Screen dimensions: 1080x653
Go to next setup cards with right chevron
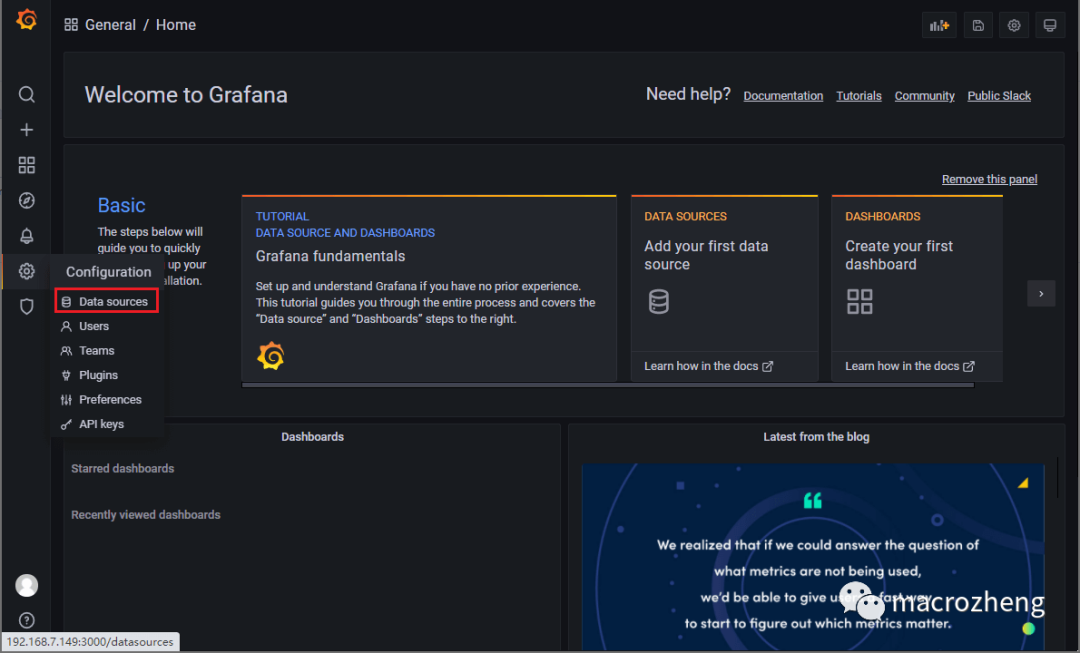[x=1041, y=293]
